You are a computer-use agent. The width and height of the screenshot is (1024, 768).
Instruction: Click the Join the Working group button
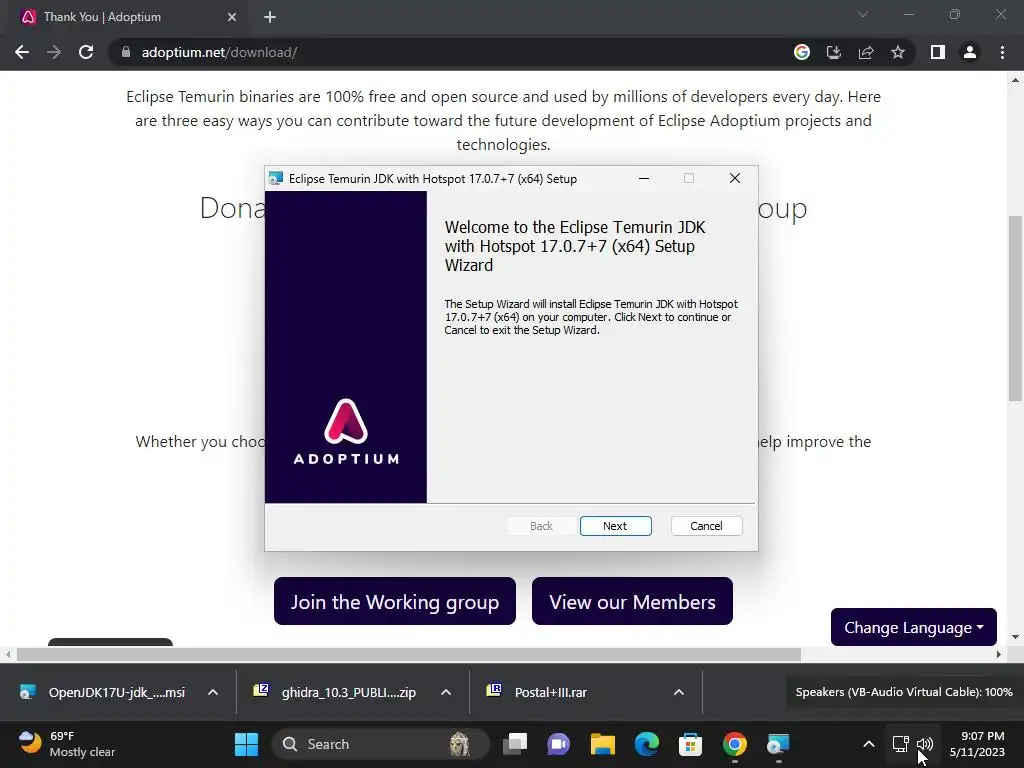(394, 601)
